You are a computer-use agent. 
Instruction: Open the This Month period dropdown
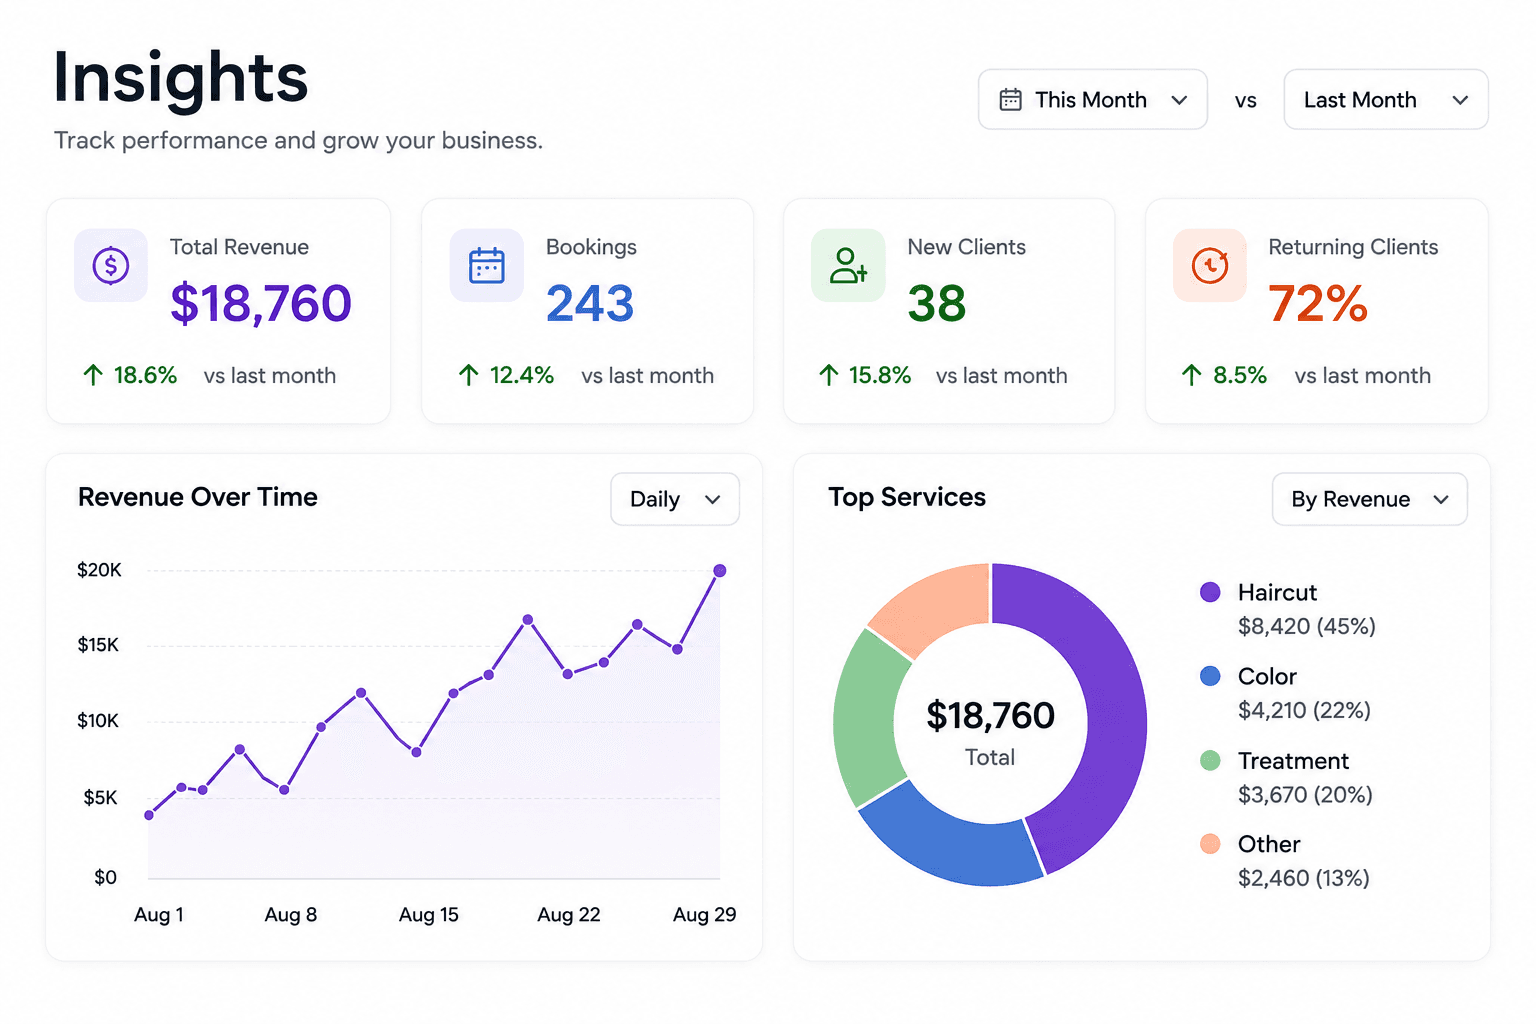(1093, 100)
